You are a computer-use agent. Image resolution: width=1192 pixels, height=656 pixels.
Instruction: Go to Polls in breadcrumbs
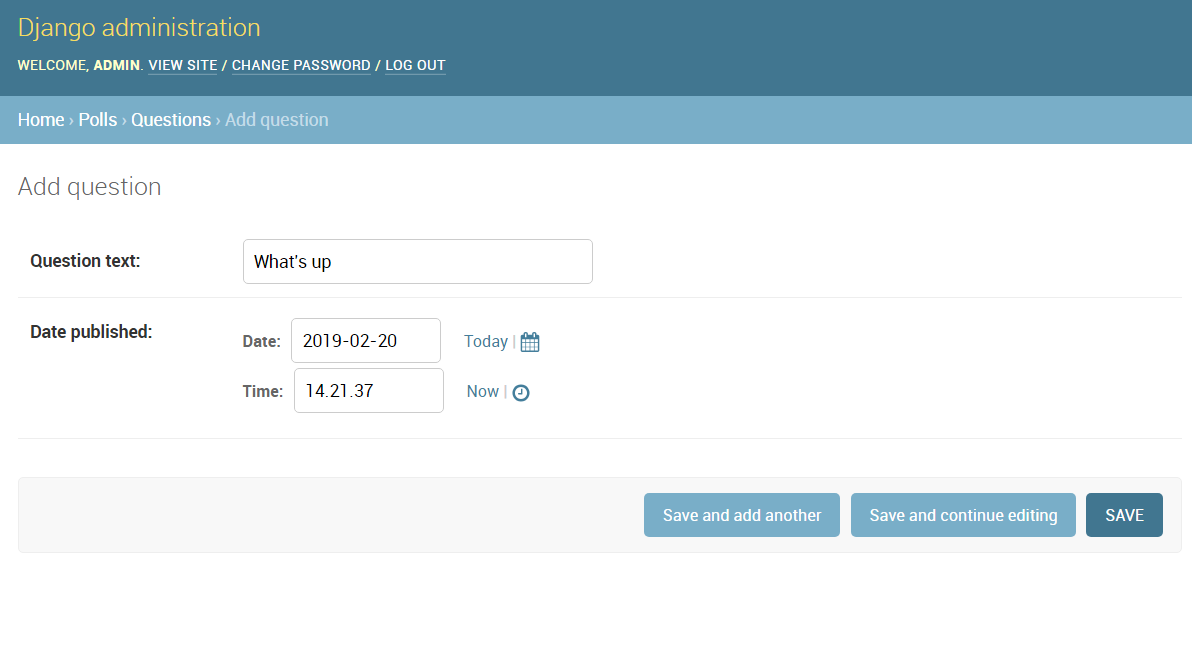point(98,120)
